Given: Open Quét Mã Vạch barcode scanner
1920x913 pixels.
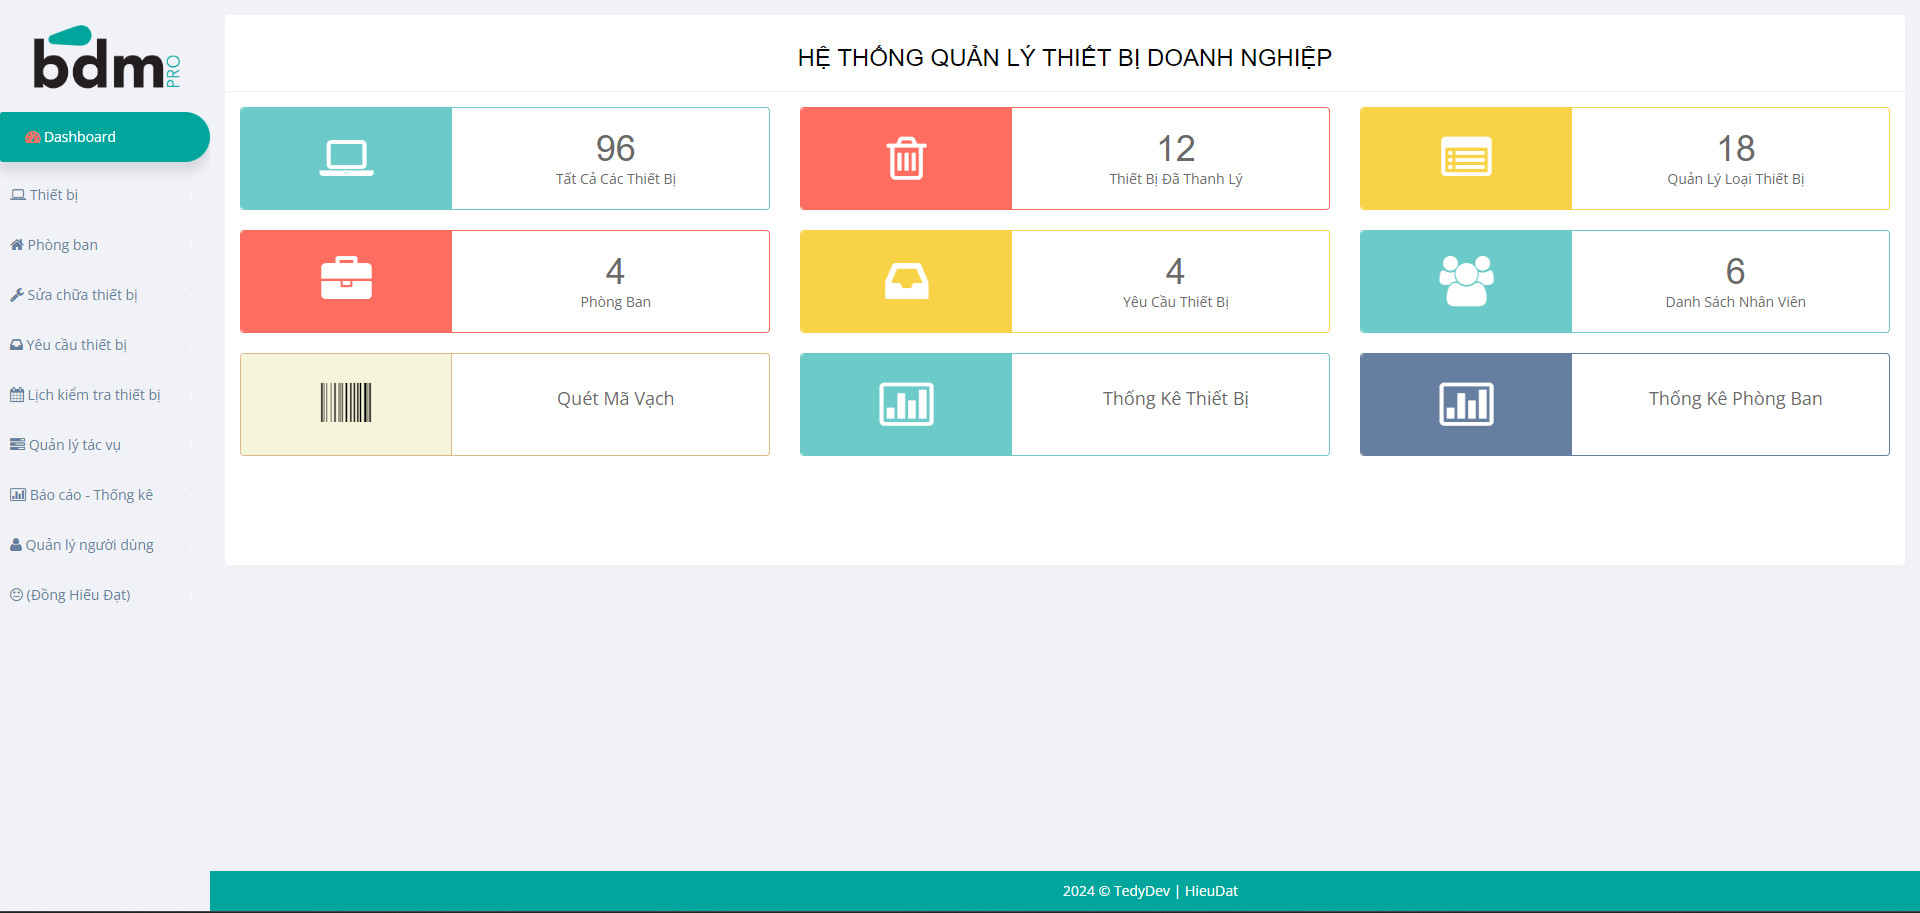Looking at the screenshot, I should [616, 399].
